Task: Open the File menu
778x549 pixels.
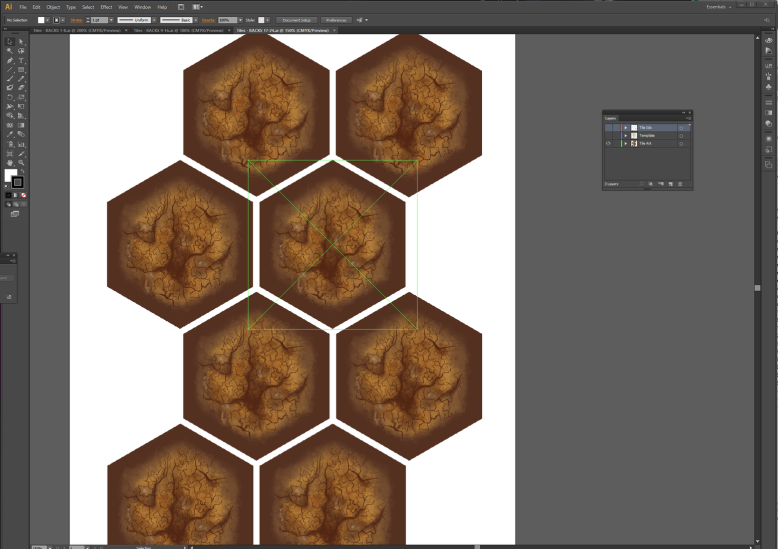Action: pyautogui.click(x=23, y=7)
